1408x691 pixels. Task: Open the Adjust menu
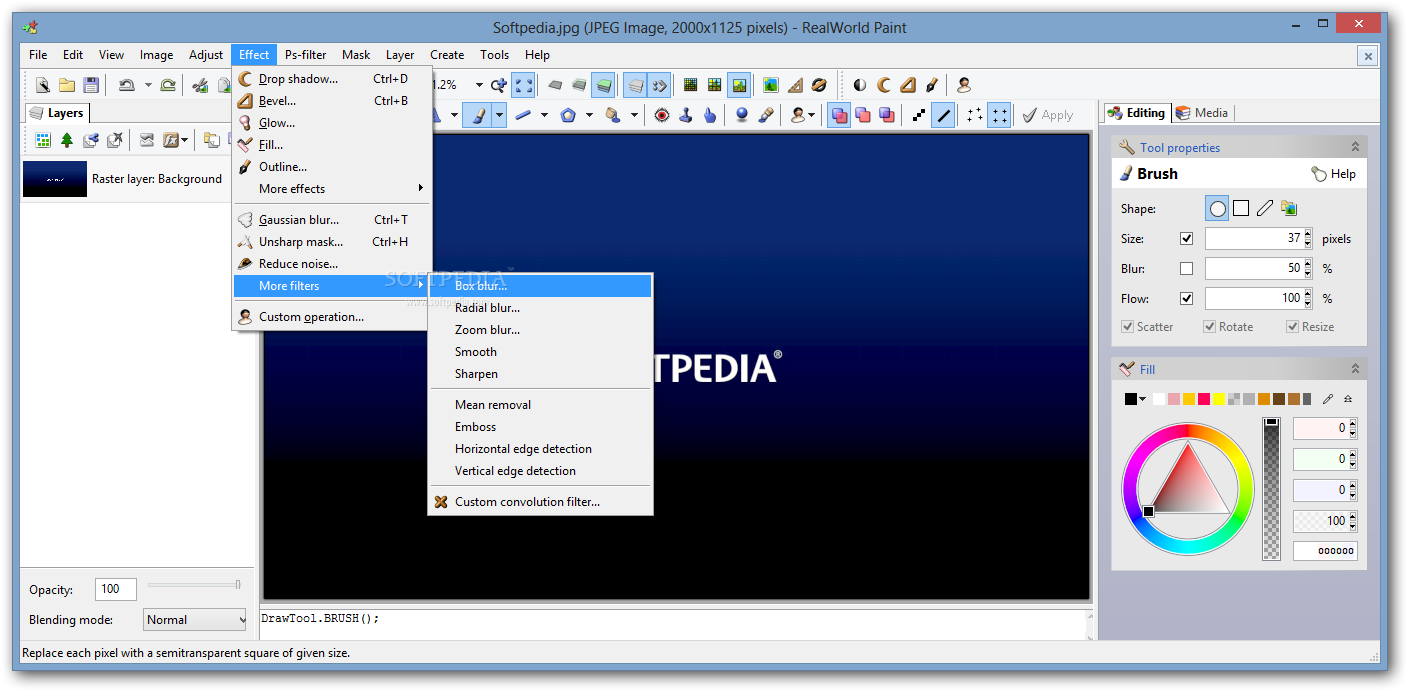[206, 55]
